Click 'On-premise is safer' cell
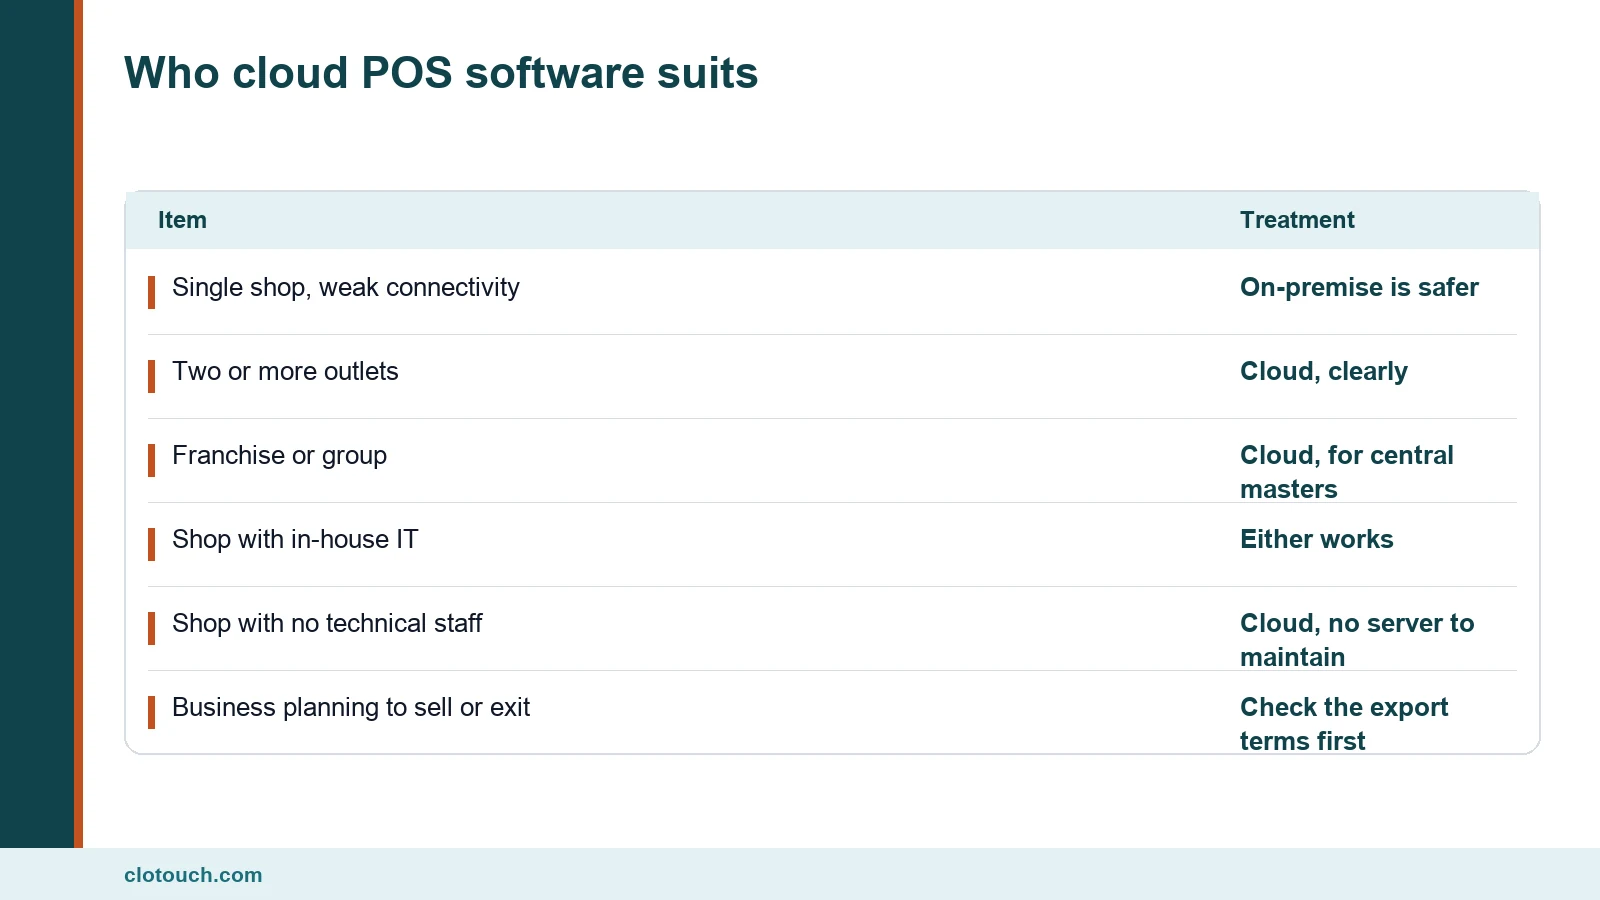The width and height of the screenshot is (1600, 900). (x=1359, y=288)
